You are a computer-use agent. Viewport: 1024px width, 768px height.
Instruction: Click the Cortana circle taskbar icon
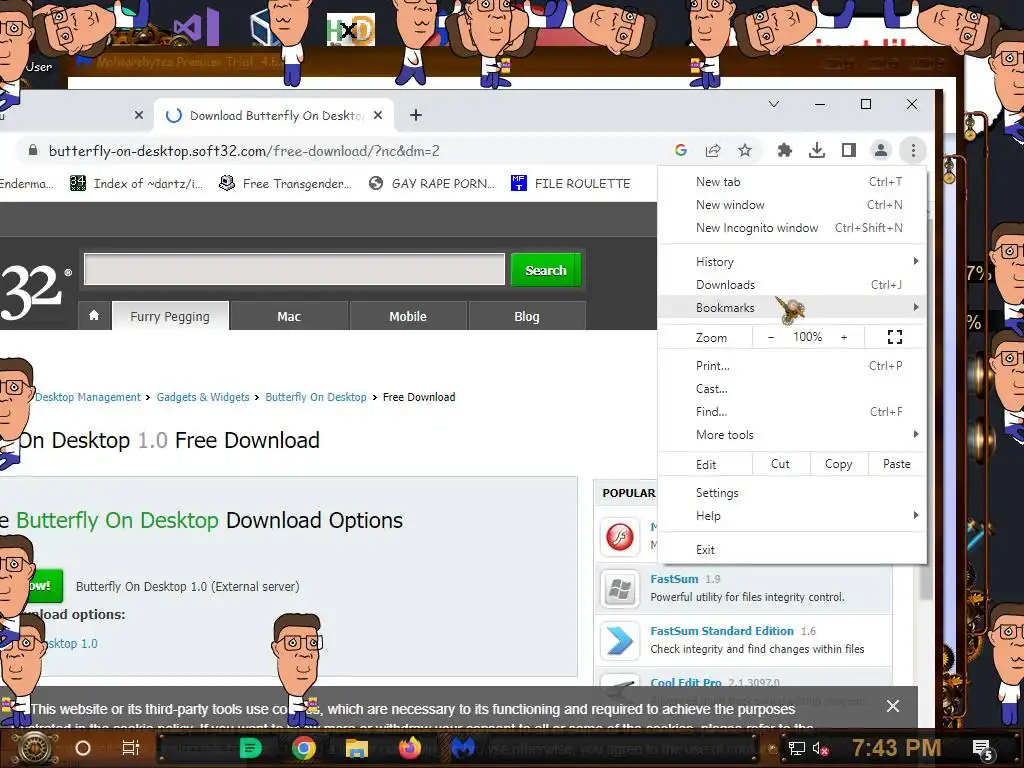[x=82, y=748]
